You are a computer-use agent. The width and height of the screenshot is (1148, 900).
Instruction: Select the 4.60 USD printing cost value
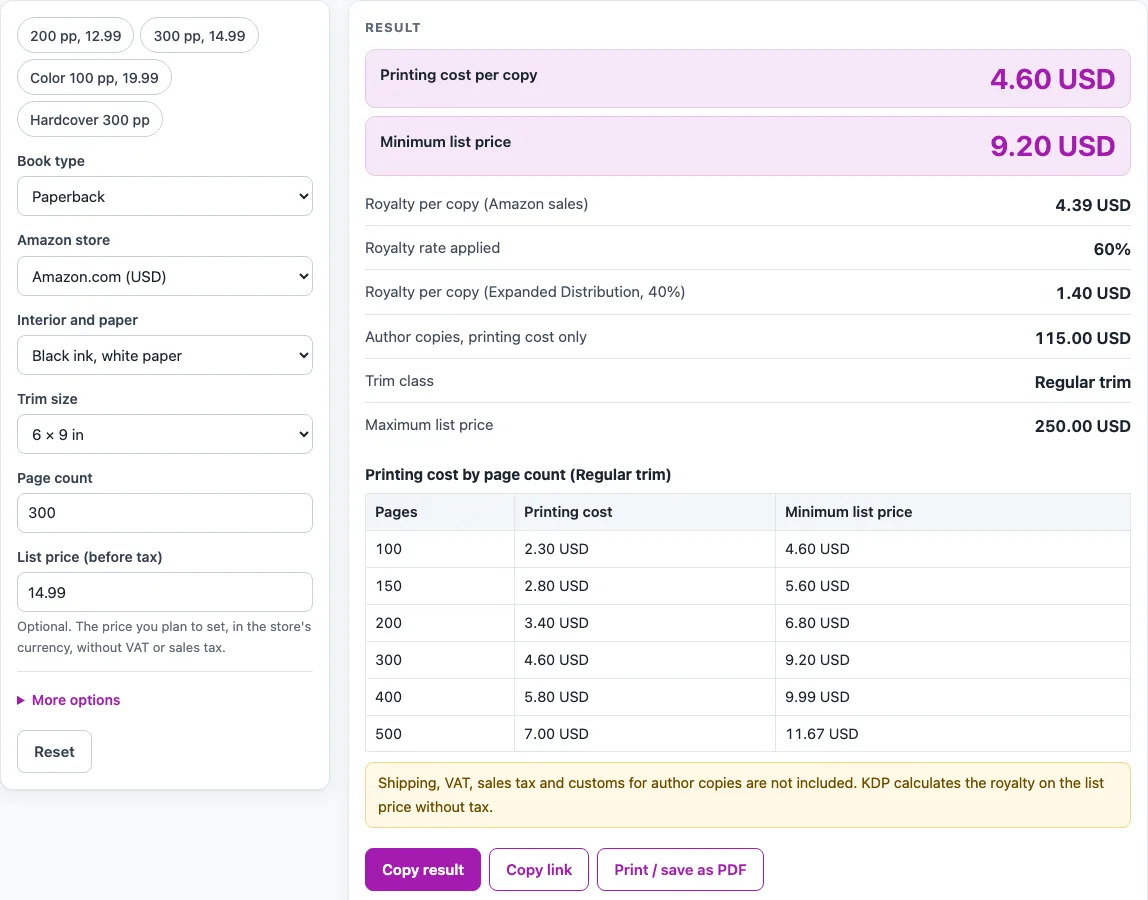point(1052,78)
